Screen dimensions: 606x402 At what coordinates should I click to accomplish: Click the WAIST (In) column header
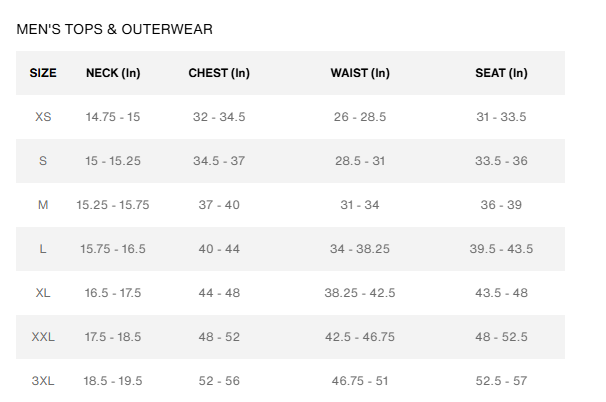[360, 73]
